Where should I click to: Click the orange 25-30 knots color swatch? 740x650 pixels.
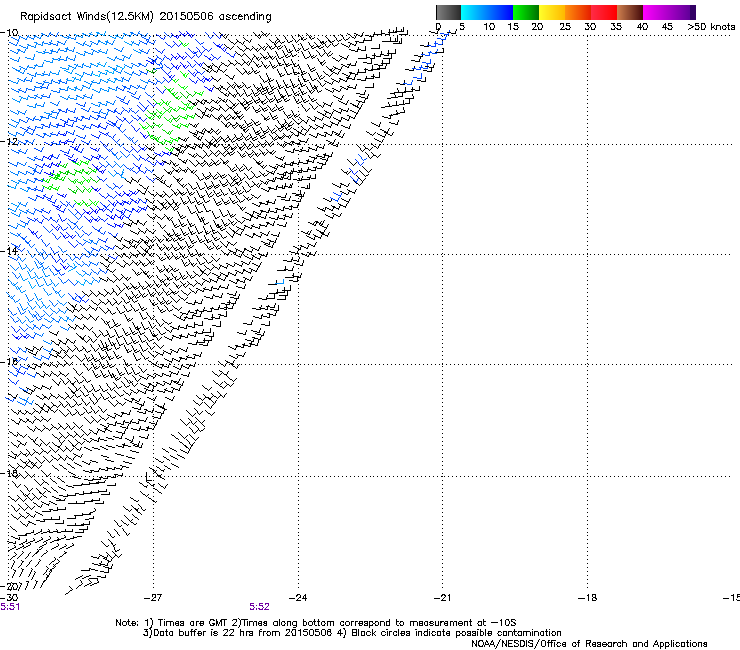[578, 12]
